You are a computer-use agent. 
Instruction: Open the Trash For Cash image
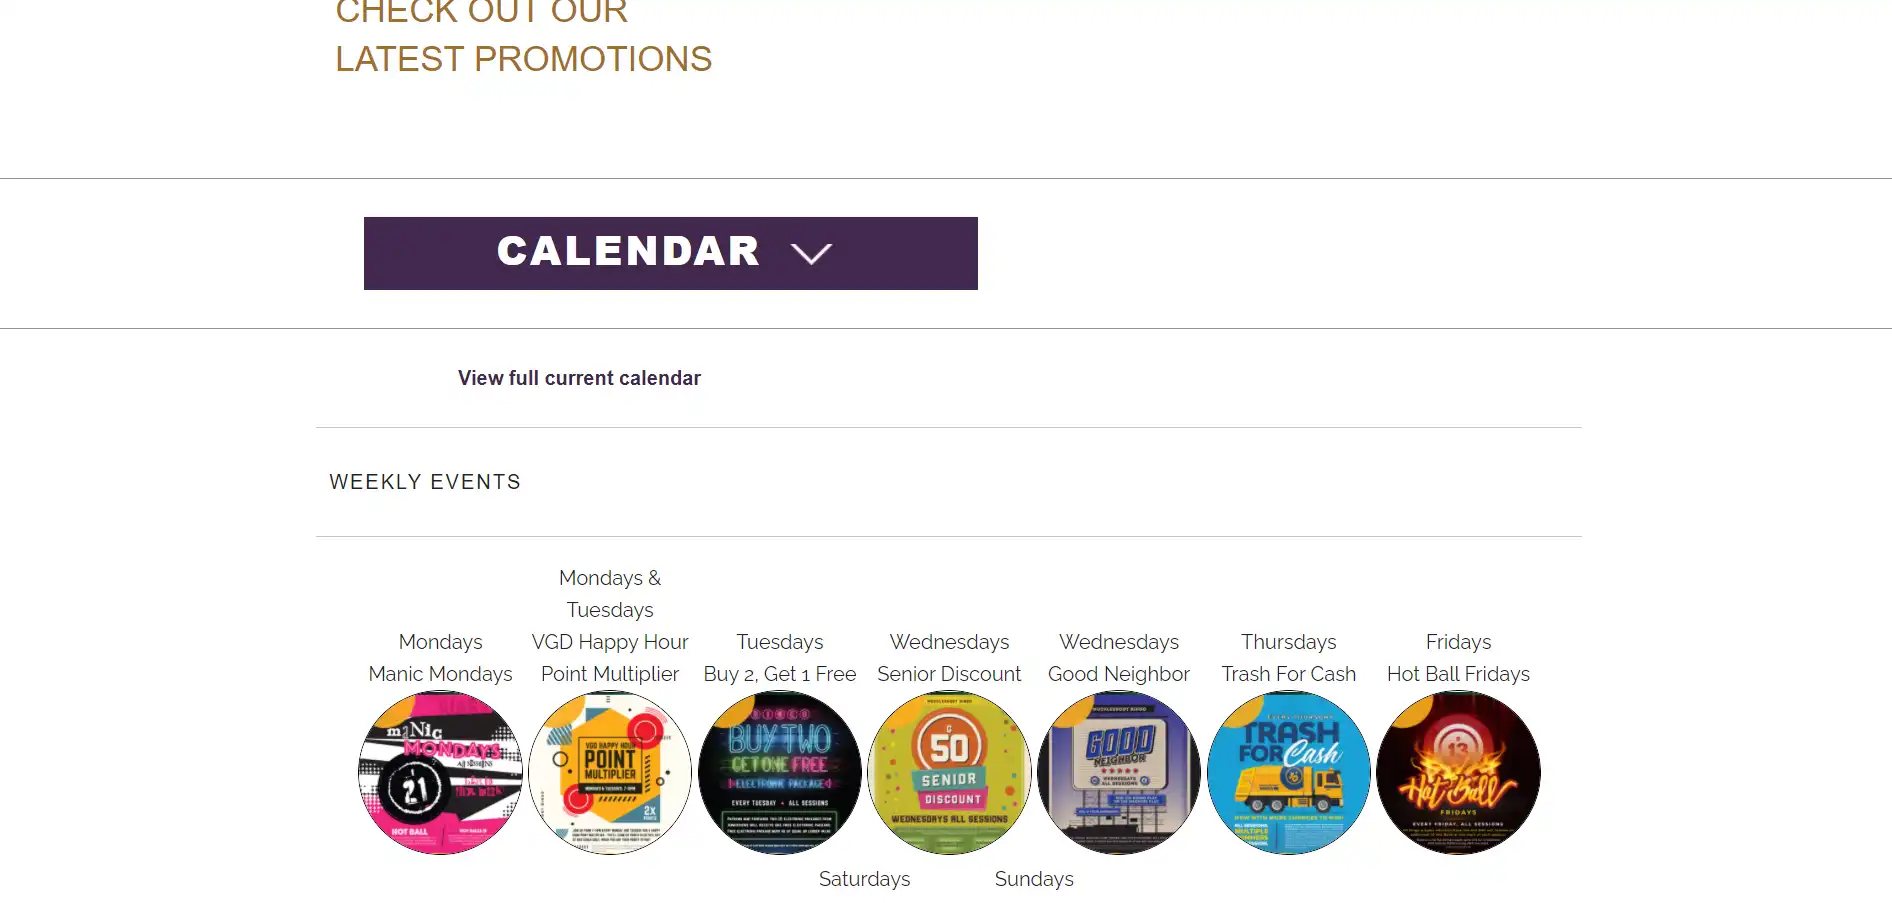[x=1289, y=772]
